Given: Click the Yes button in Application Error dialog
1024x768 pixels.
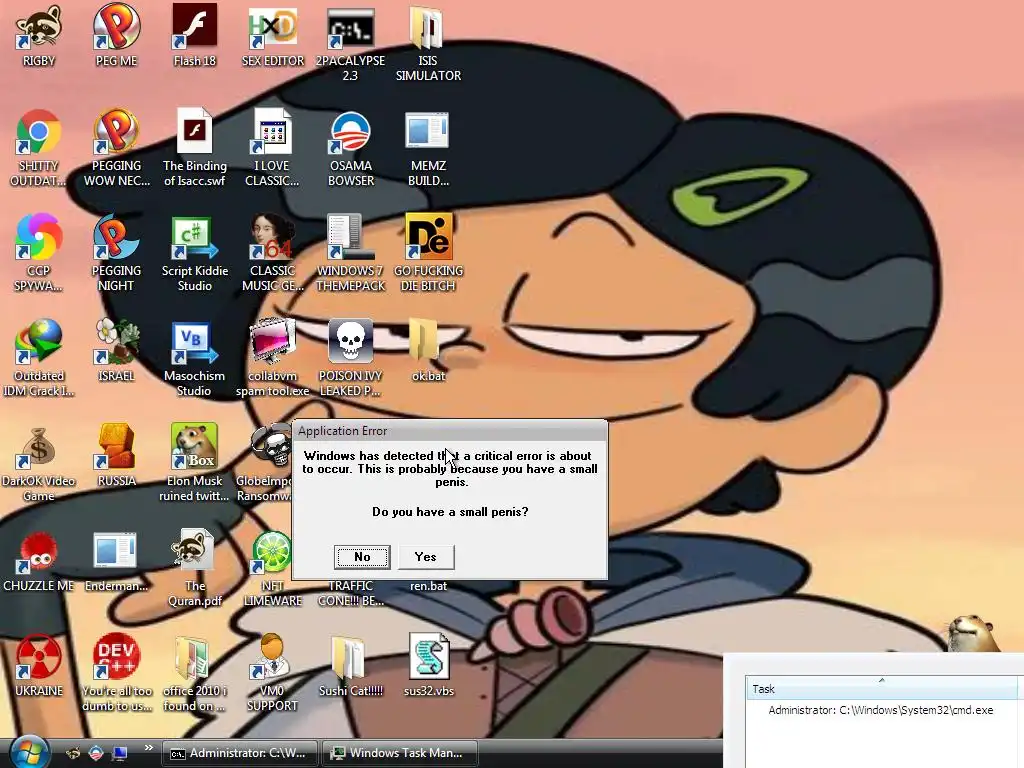Looking at the screenshot, I should pos(426,557).
